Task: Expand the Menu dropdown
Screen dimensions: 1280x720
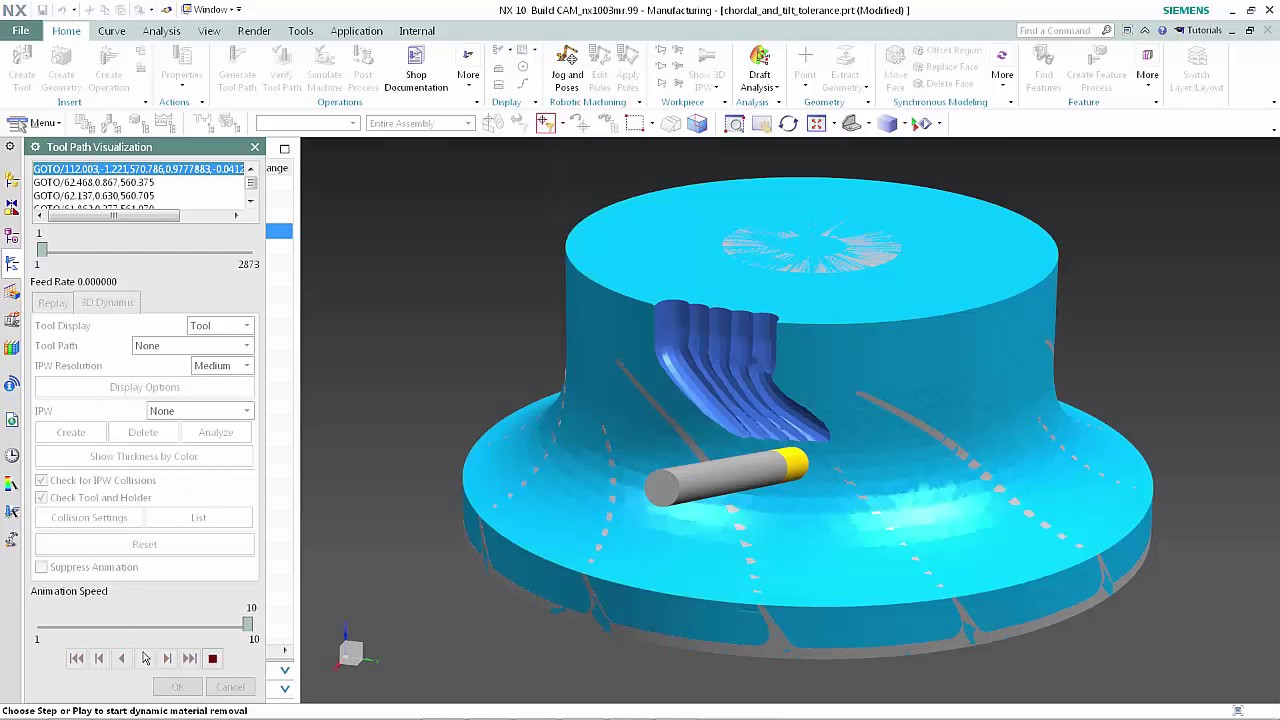Action: 35,123
